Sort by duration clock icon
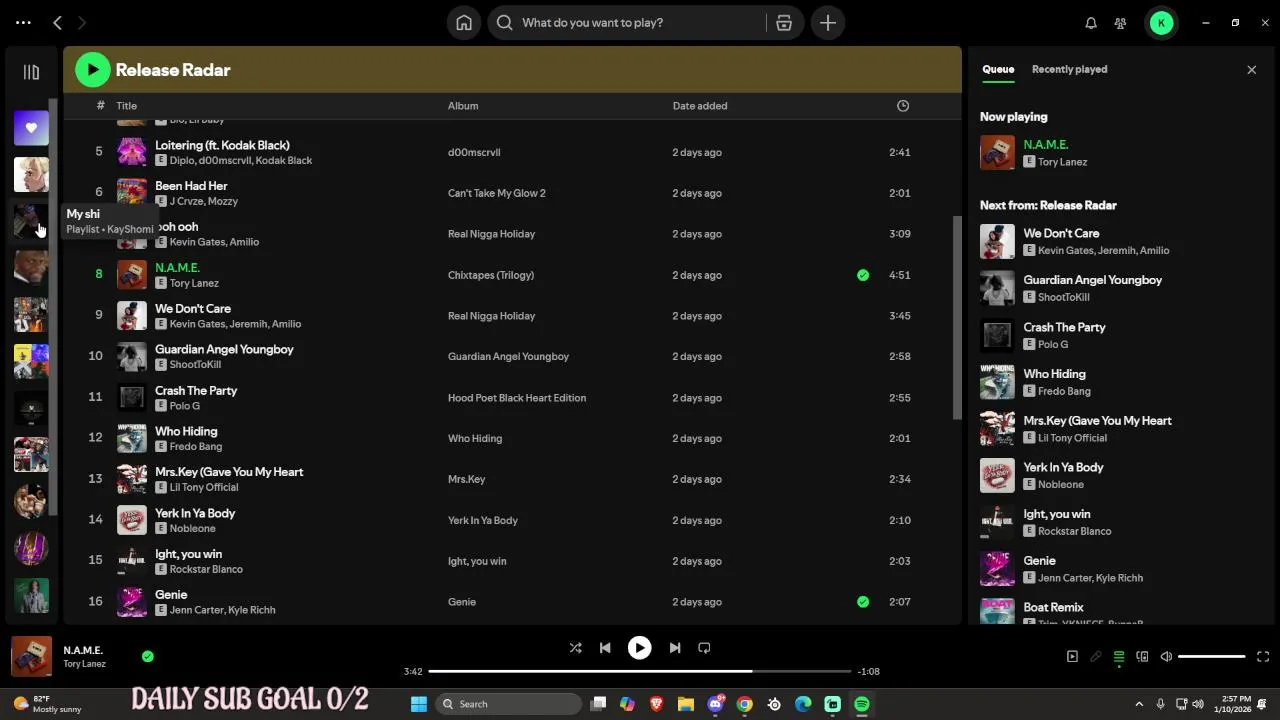The height and width of the screenshot is (720, 1280). pyautogui.click(x=903, y=105)
